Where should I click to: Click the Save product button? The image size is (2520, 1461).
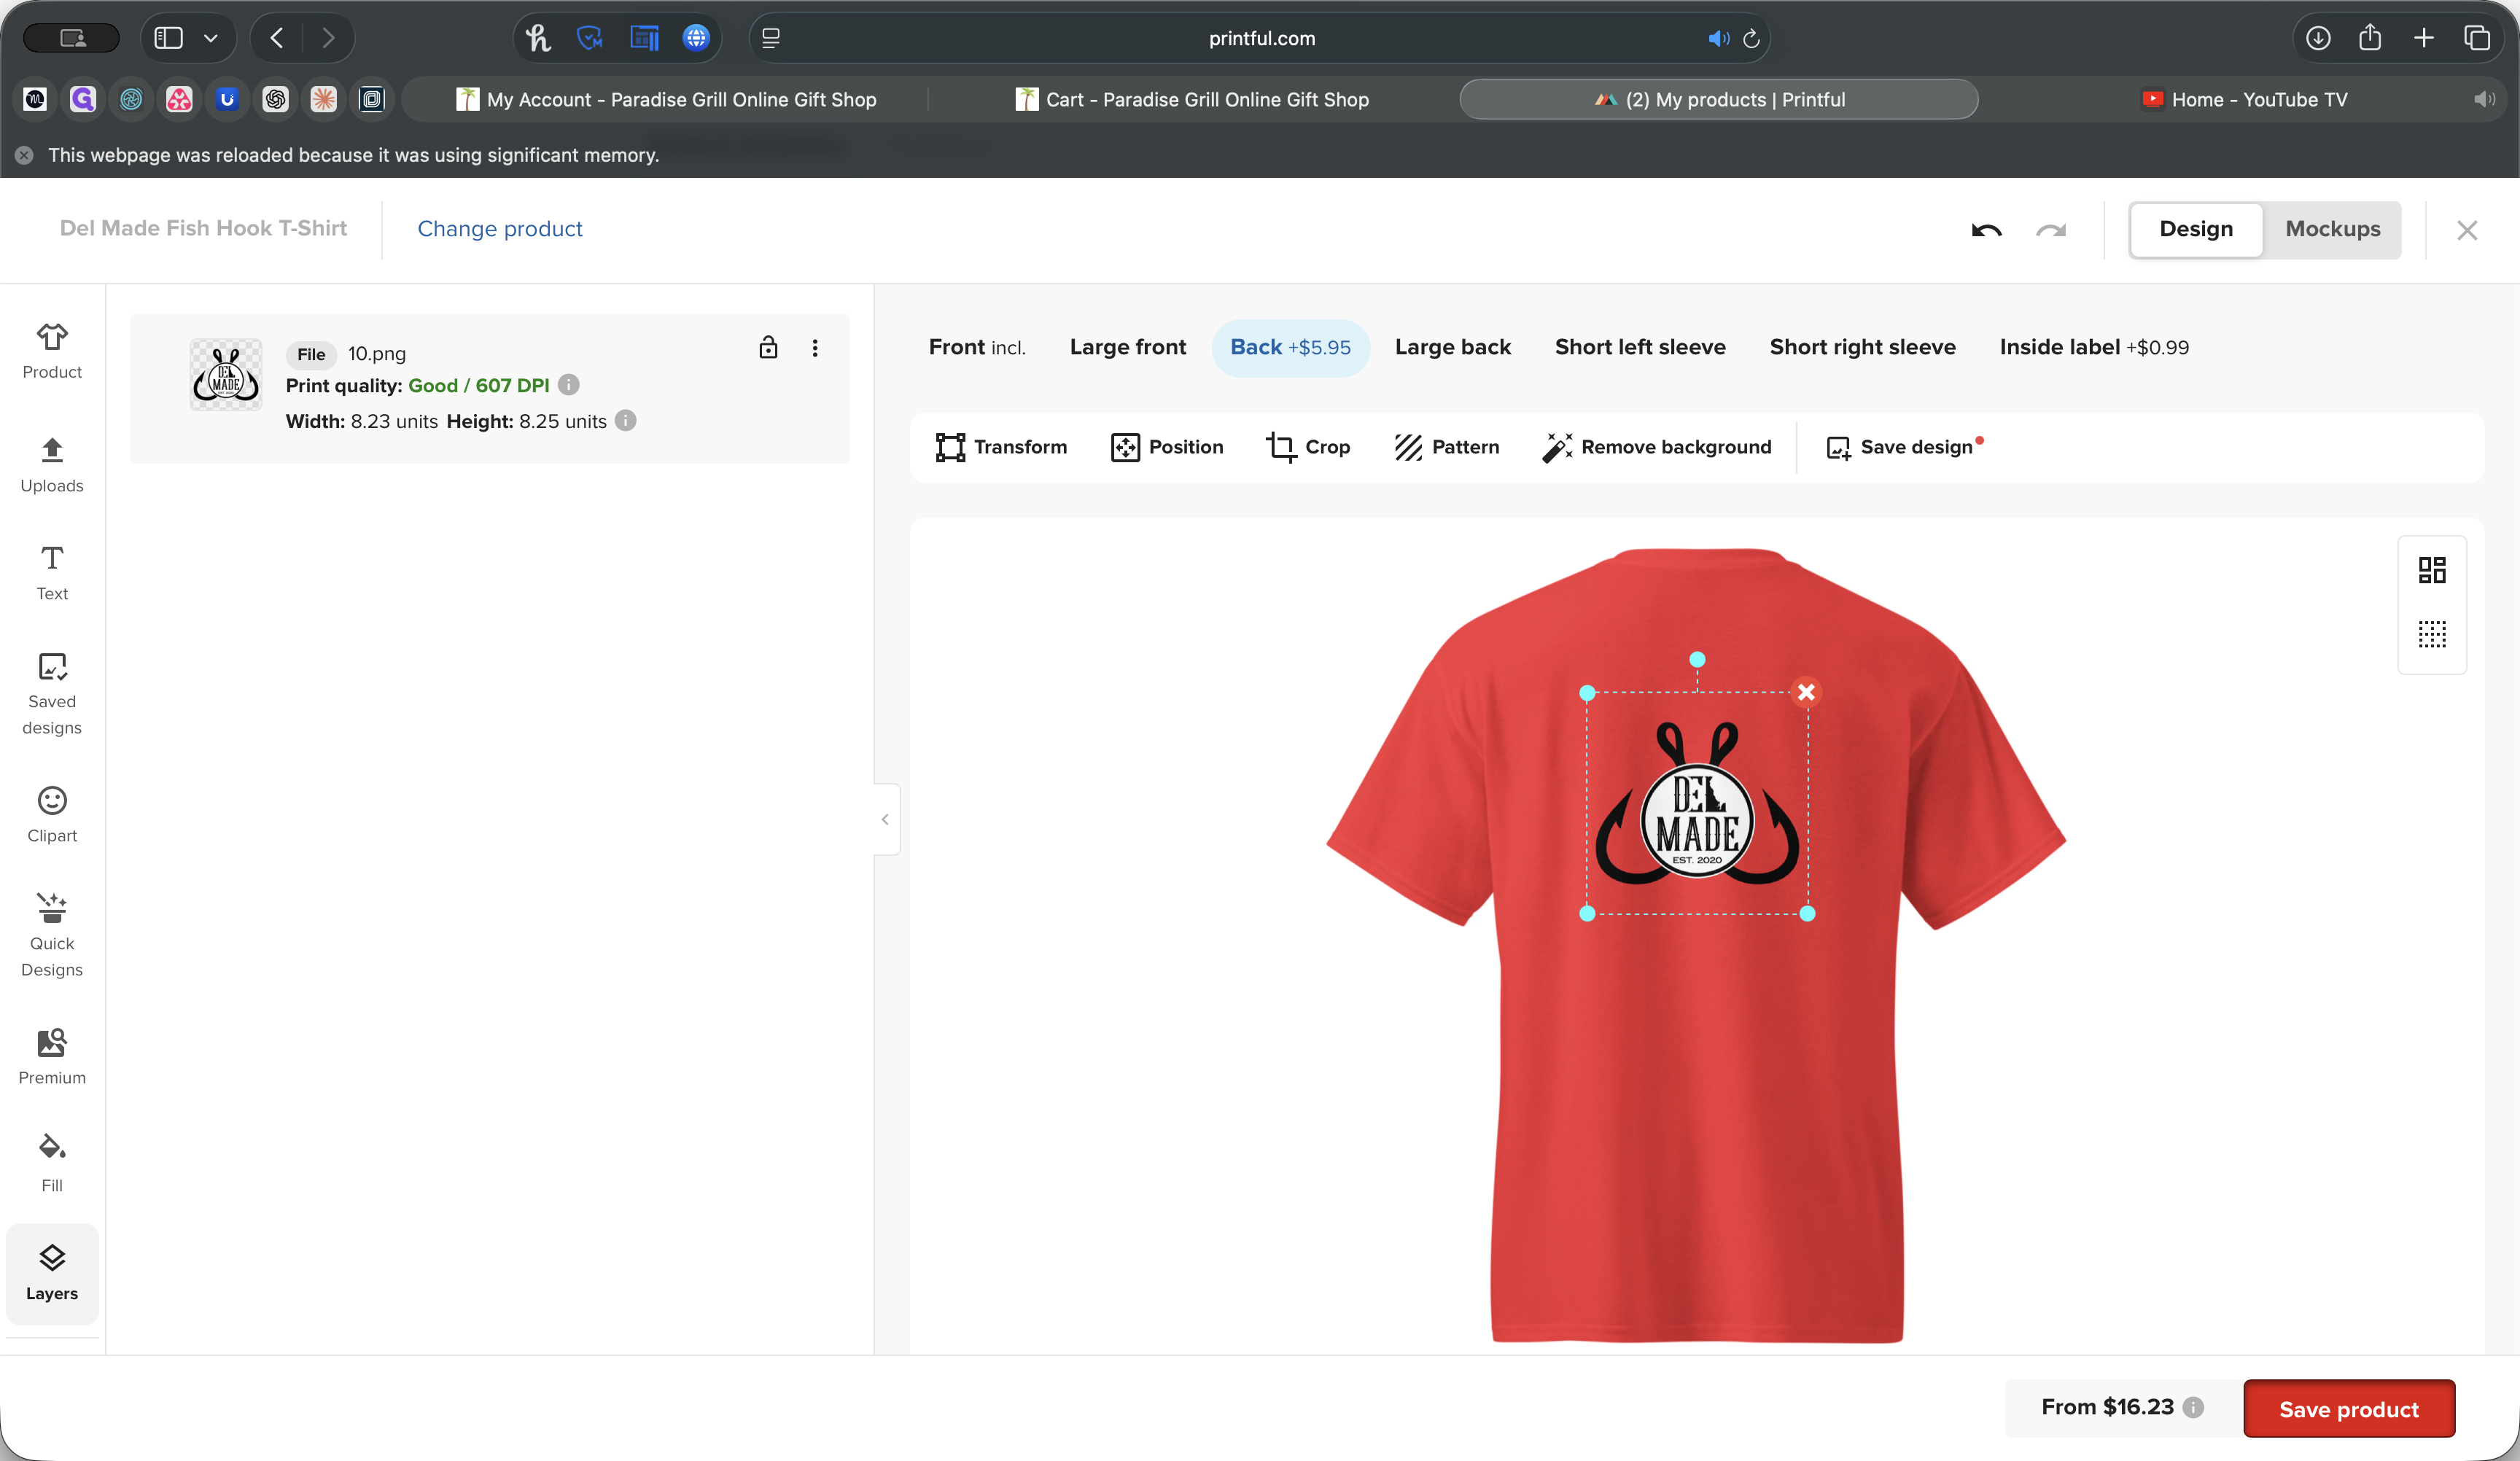[2349, 1408]
